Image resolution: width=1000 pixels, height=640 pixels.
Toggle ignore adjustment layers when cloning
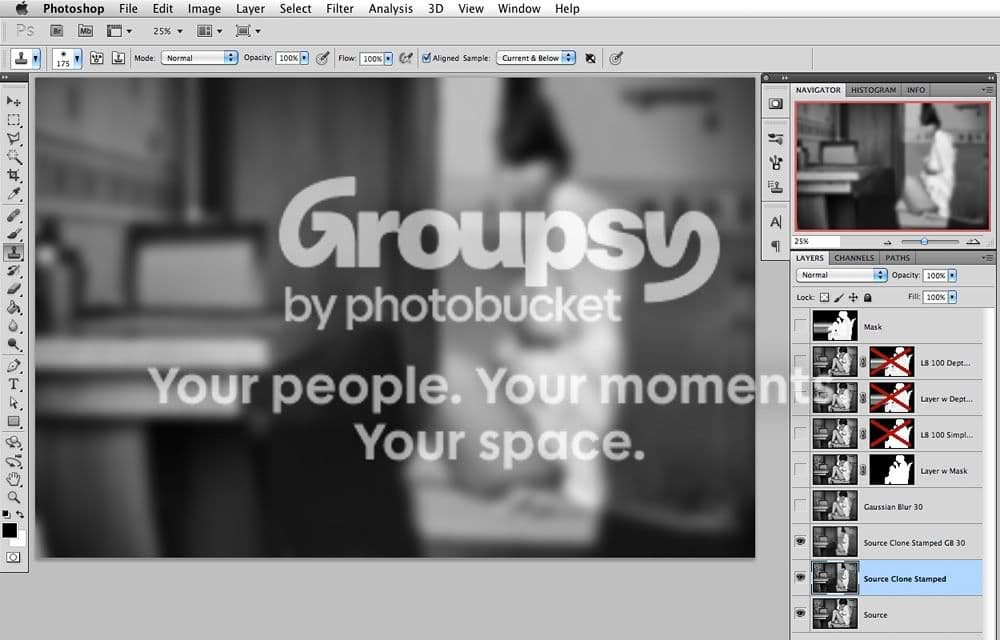tap(591, 58)
